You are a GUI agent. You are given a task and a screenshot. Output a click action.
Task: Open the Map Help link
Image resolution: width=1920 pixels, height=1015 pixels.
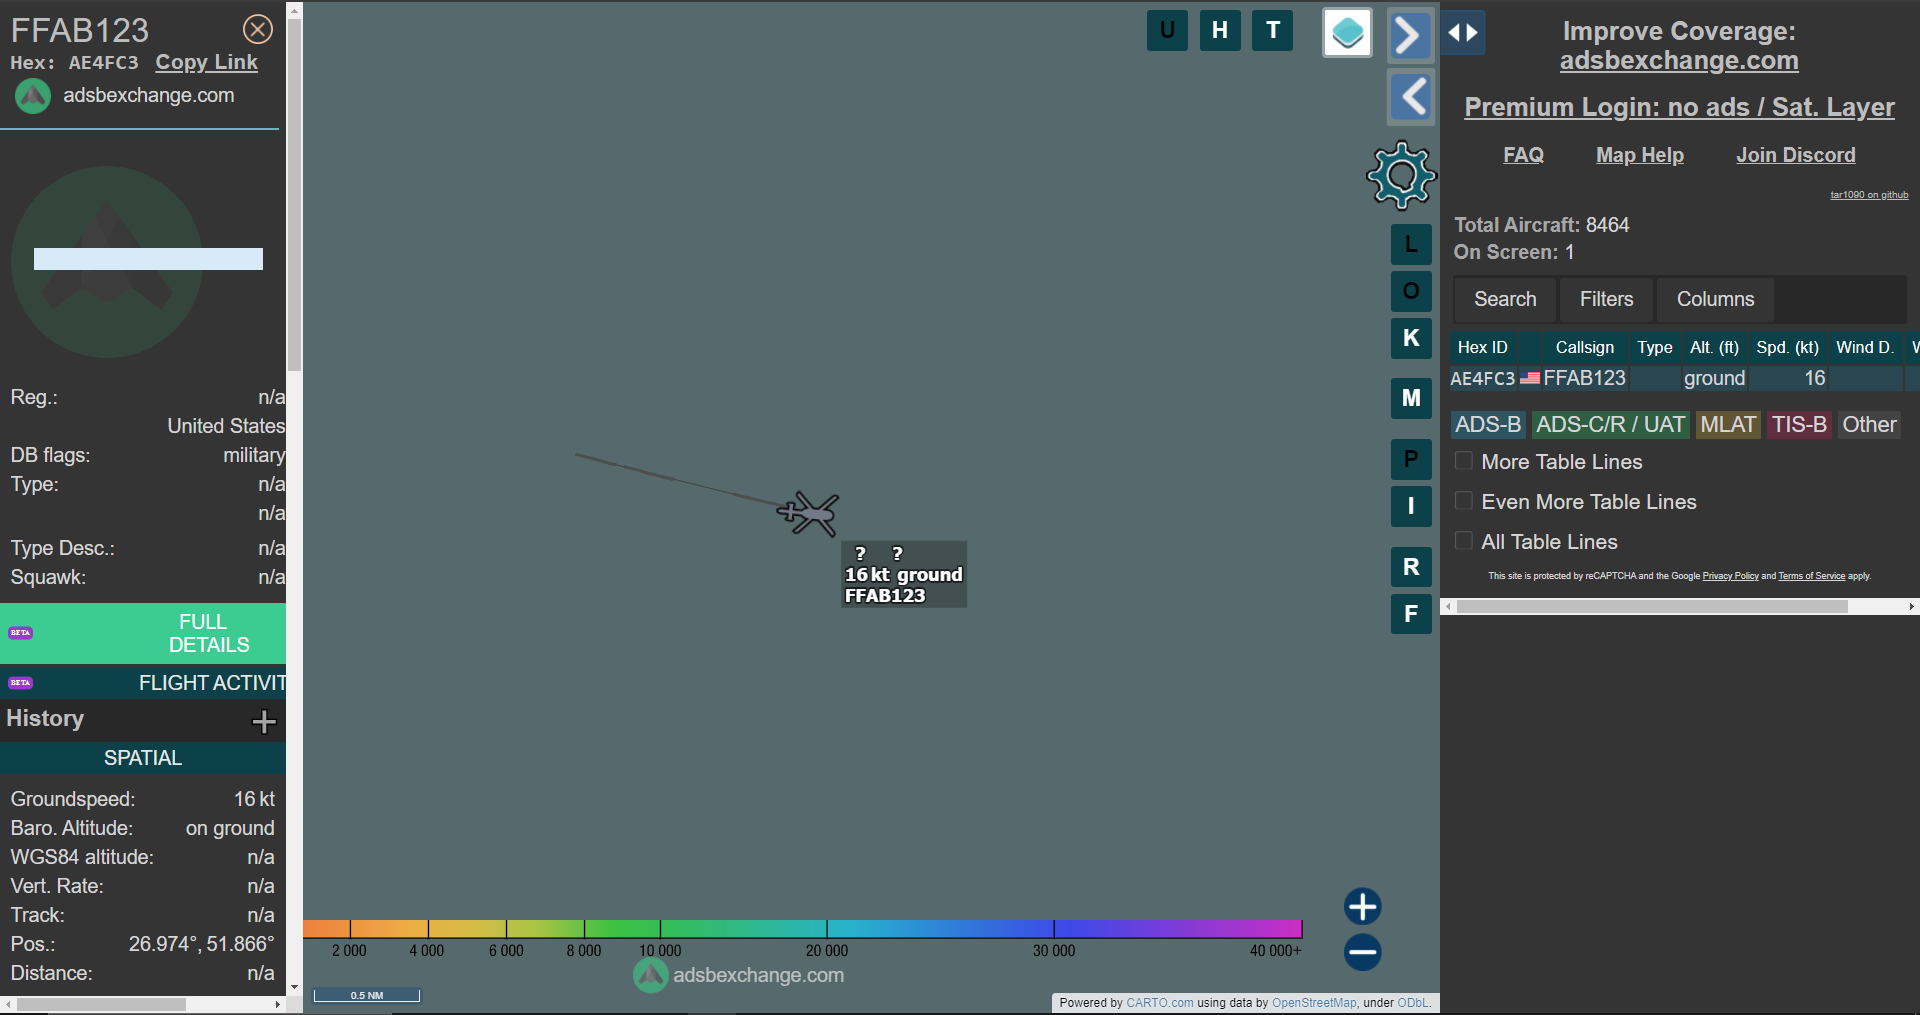click(1640, 155)
